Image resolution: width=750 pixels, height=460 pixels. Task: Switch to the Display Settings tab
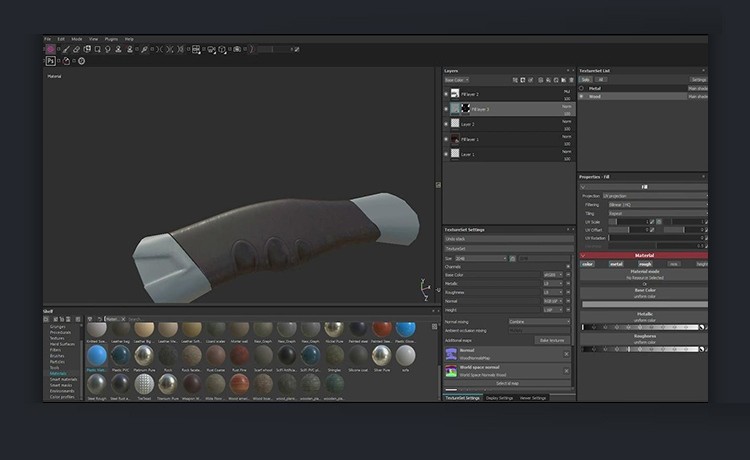click(x=499, y=398)
